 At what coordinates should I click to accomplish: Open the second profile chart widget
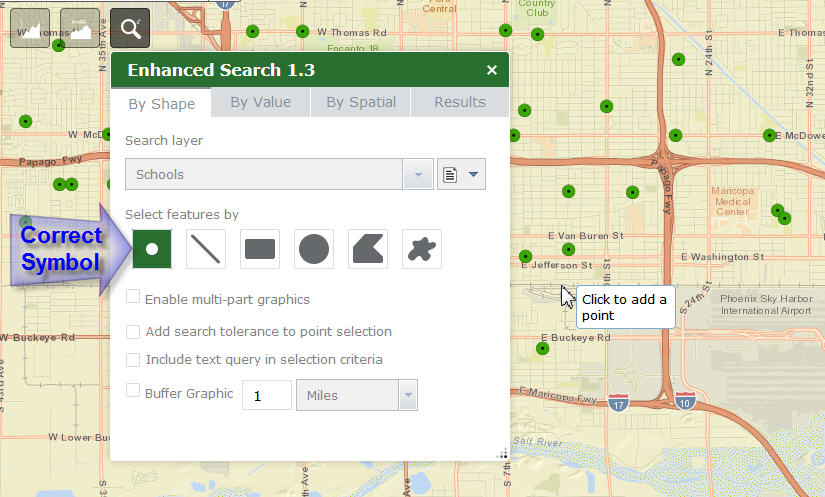click(80, 28)
